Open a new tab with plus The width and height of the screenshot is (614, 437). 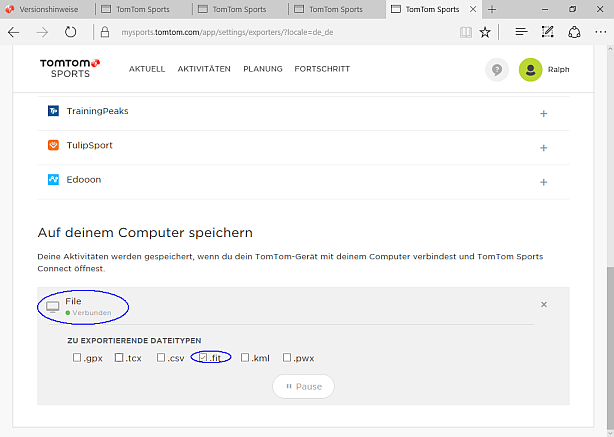[492, 9]
